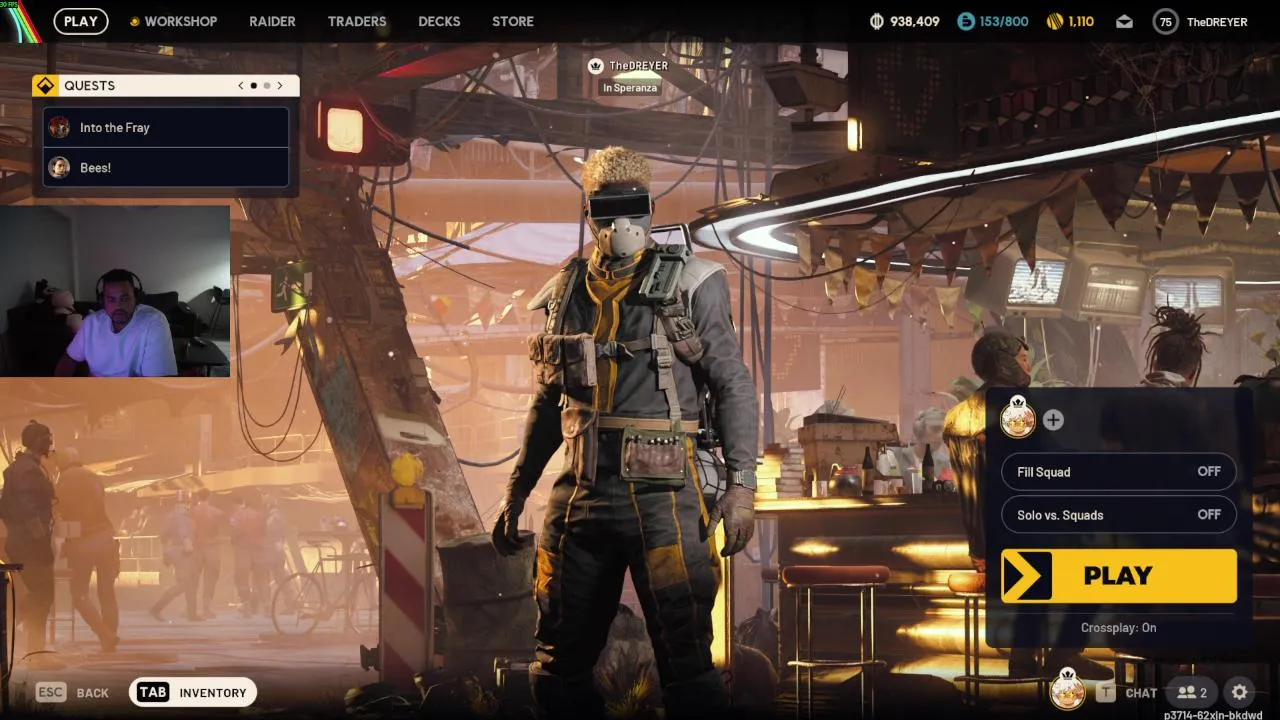Open the PLAY tab in top navigation
Screen dimensions: 1280x720
point(81,21)
